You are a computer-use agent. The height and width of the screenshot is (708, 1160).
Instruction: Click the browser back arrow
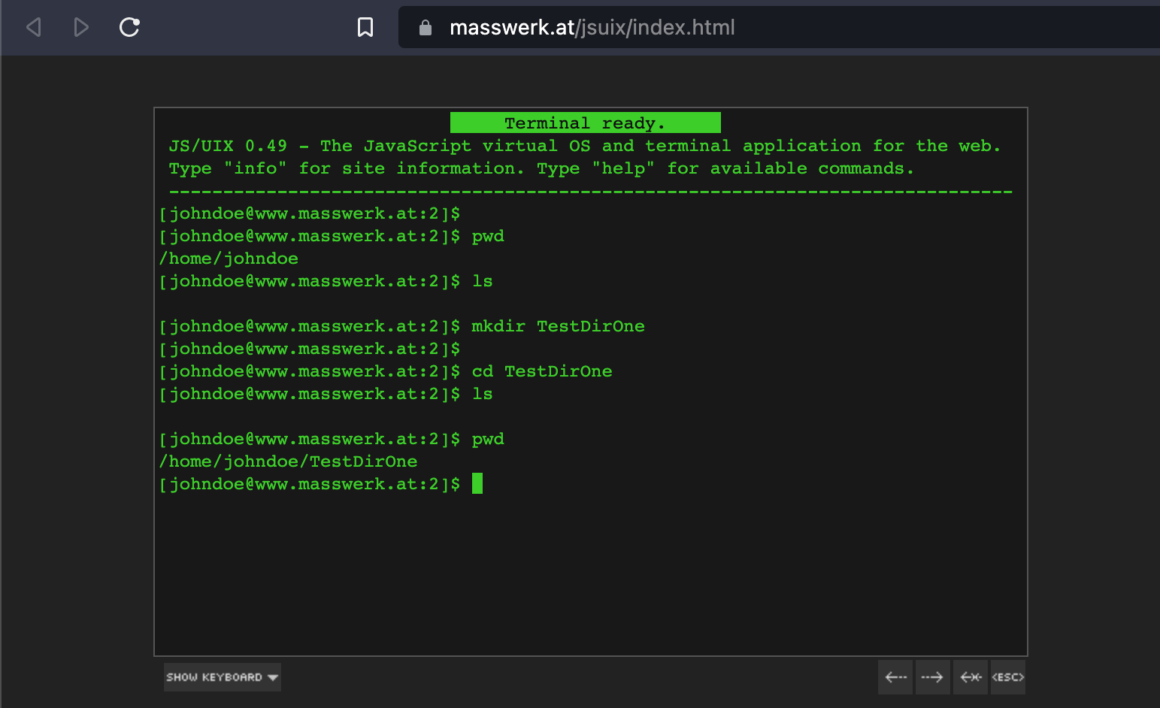click(x=33, y=27)
